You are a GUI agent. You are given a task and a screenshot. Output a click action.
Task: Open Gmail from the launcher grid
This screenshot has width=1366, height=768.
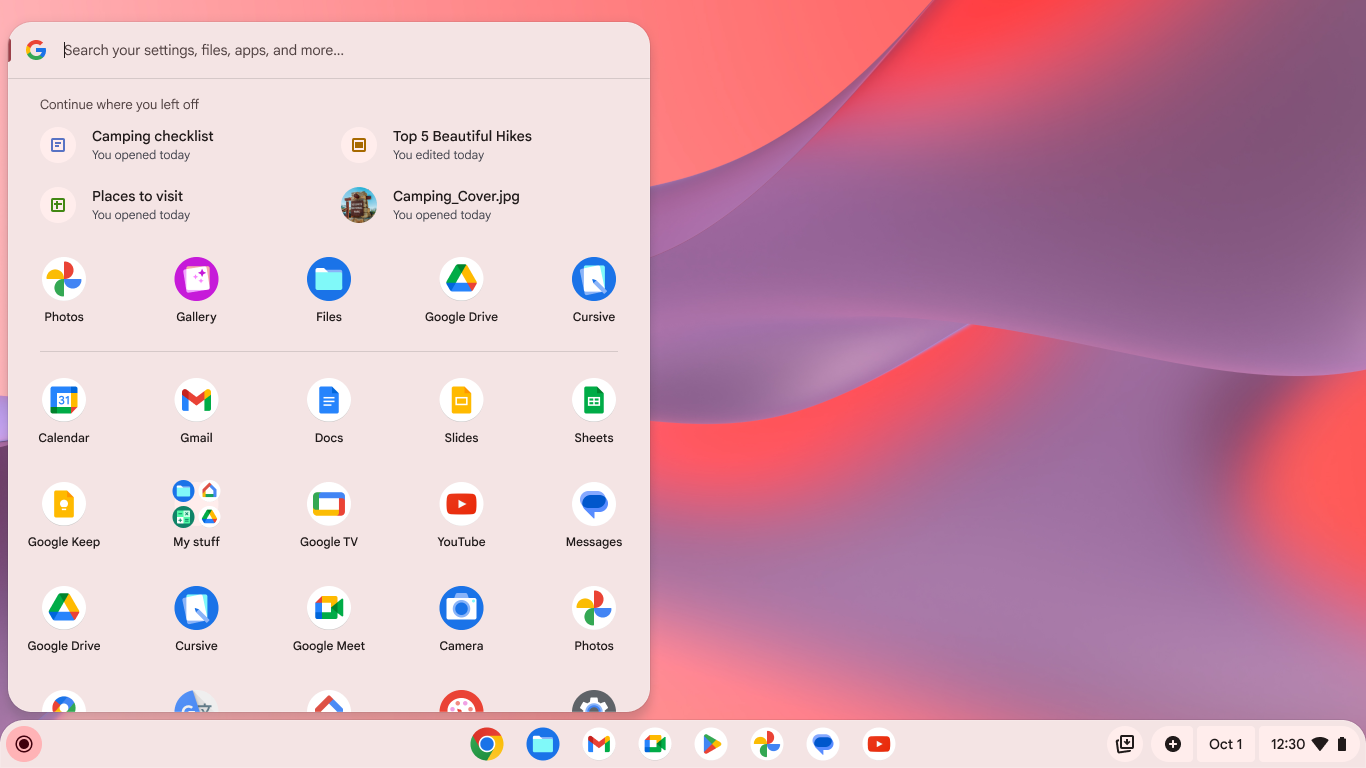click(x=196, y=400)
